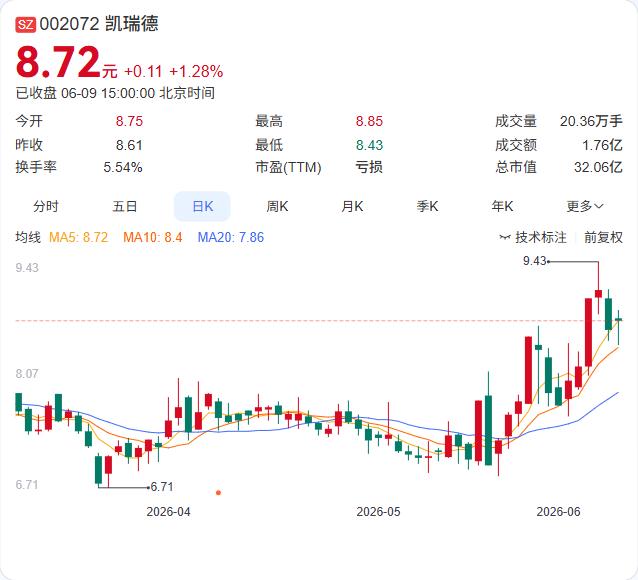Show the 季K quarterly chart tab
638x580 pixels.
pyautogui.click(x=427, y=206)
